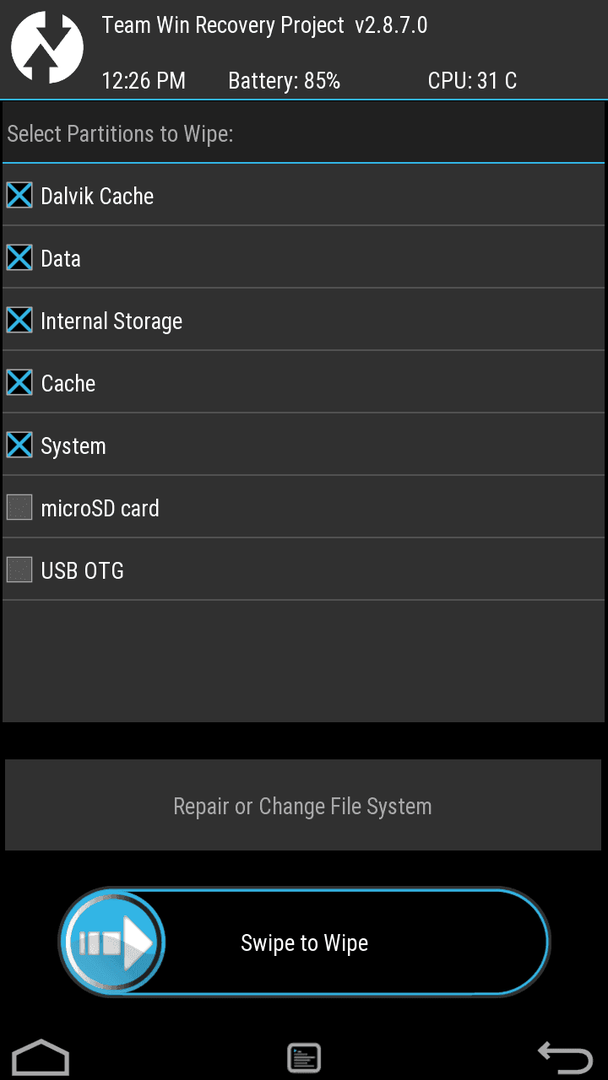This screenshot has height=1080, width=608.
Task: Check the USB OTG checkbox
Action: [20, 571]
